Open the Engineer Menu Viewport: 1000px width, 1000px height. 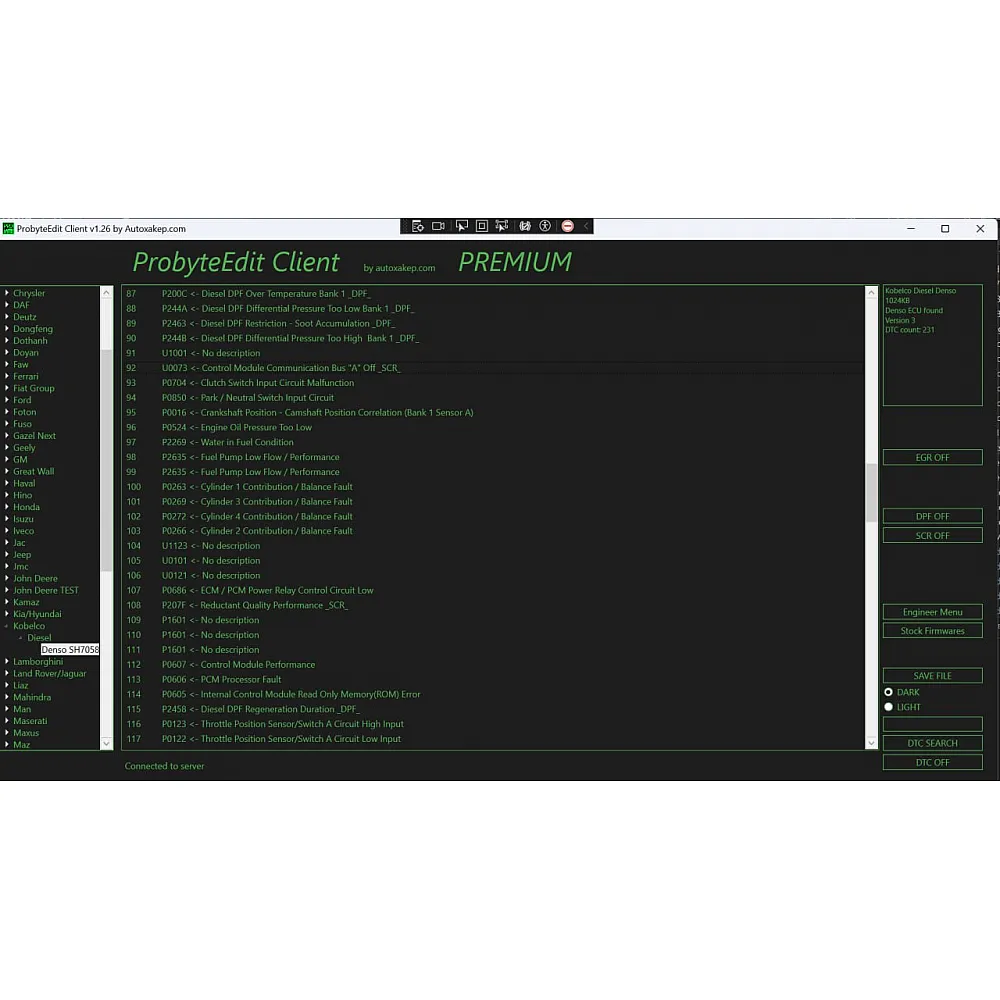tap(932, 612)
